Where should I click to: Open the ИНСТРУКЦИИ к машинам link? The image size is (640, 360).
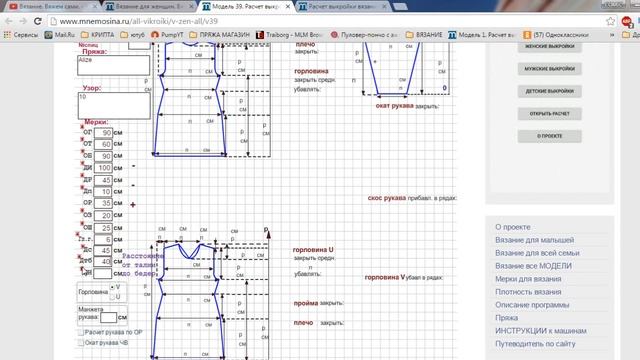(x=541, y=331)
